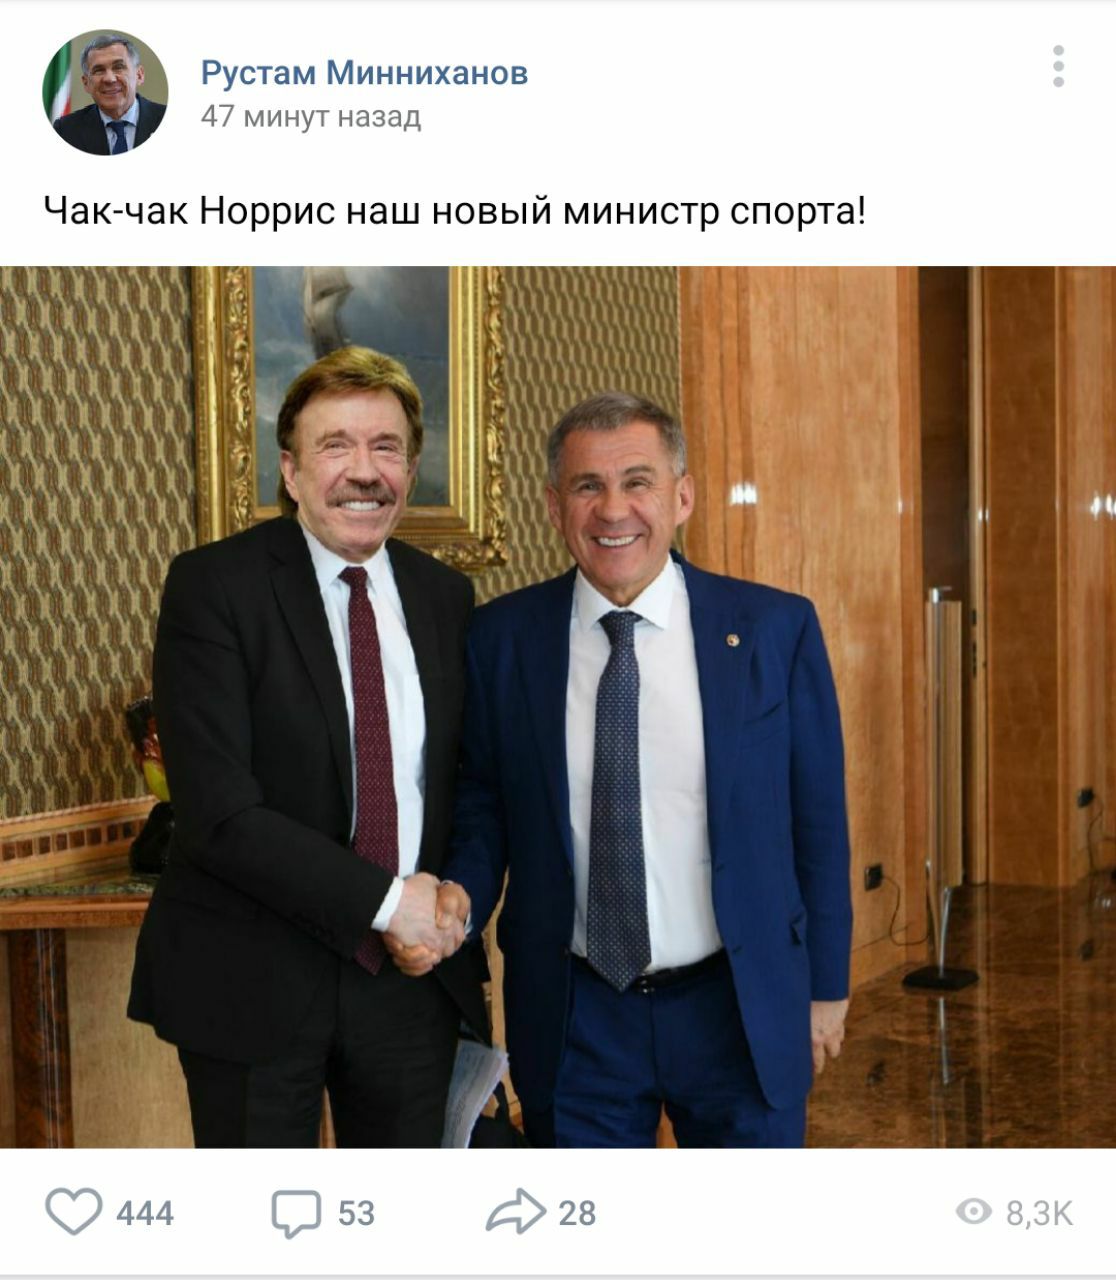This screenshot has width=1116, height=1280.
Task: Click the 444 likes counter
Action: coord(145,1213)
